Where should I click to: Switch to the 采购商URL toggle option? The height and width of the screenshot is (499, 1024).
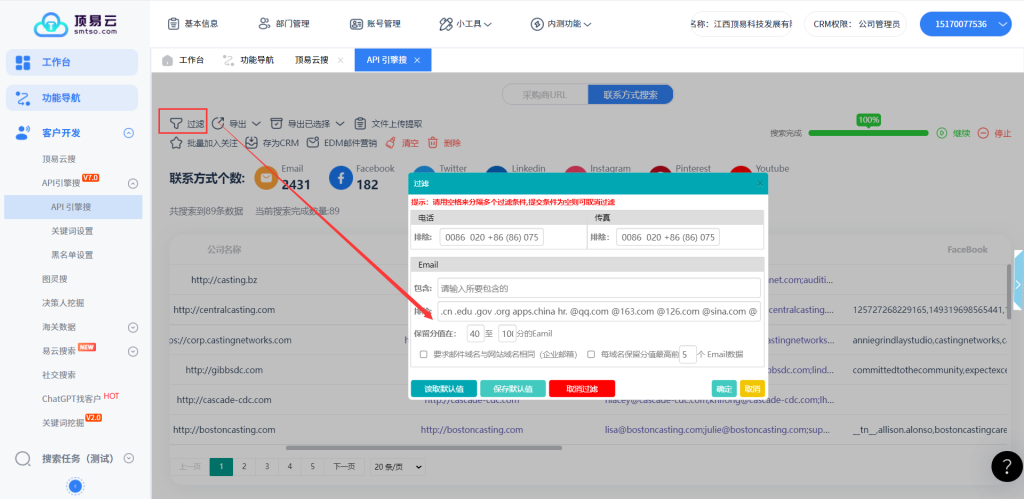544,95
